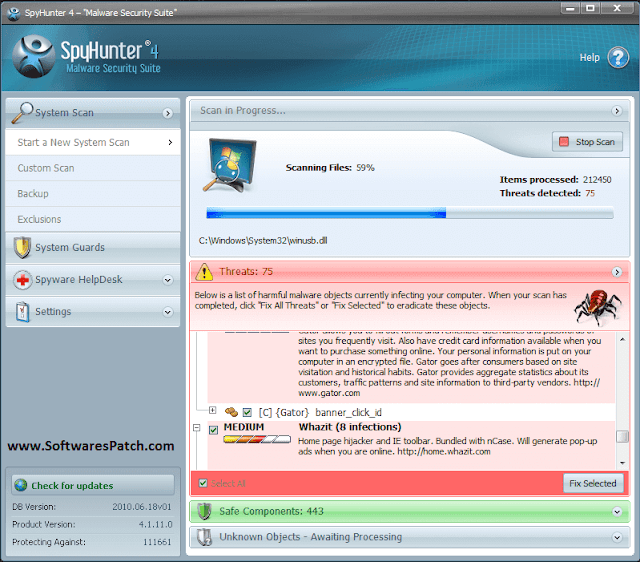
Task: Click the Items processed 212450 value
Action: click(597, 180)
